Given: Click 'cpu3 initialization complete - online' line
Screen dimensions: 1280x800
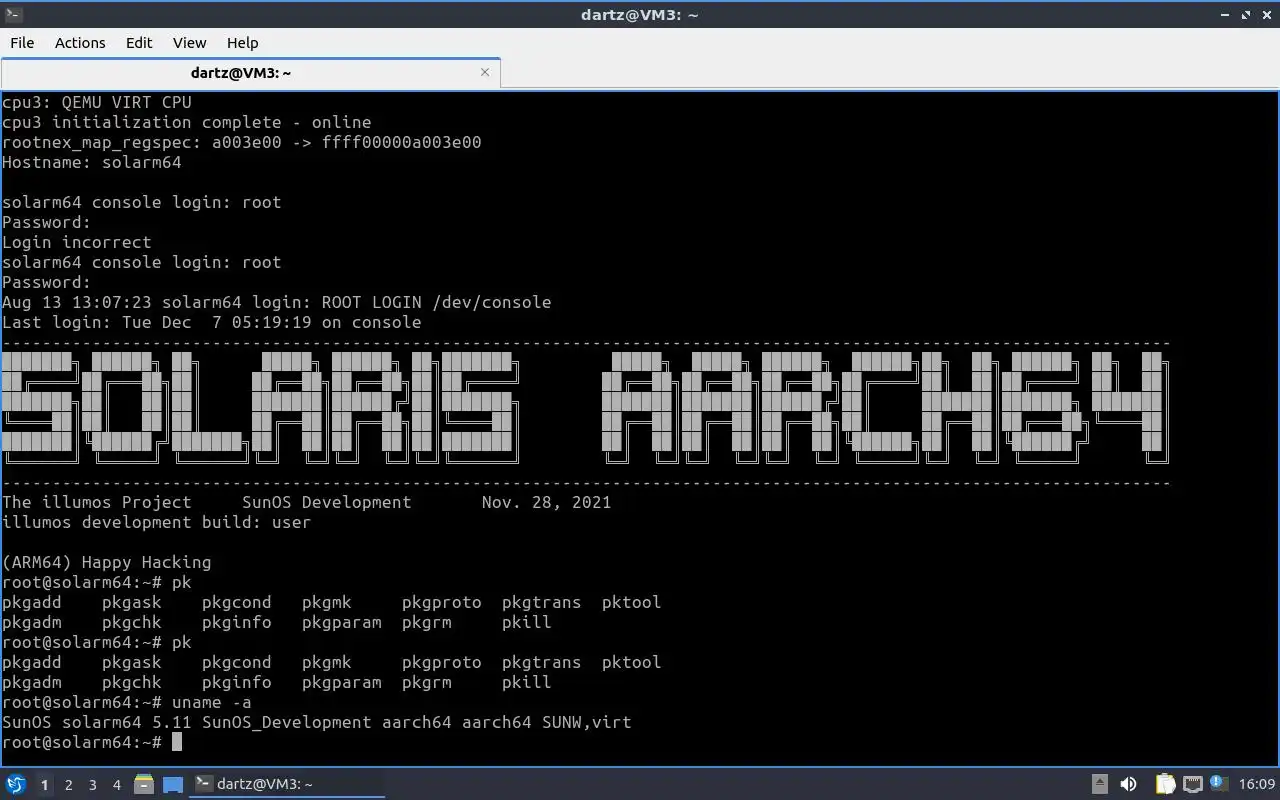Looking at the screenshot, I should tap(187, 122).
